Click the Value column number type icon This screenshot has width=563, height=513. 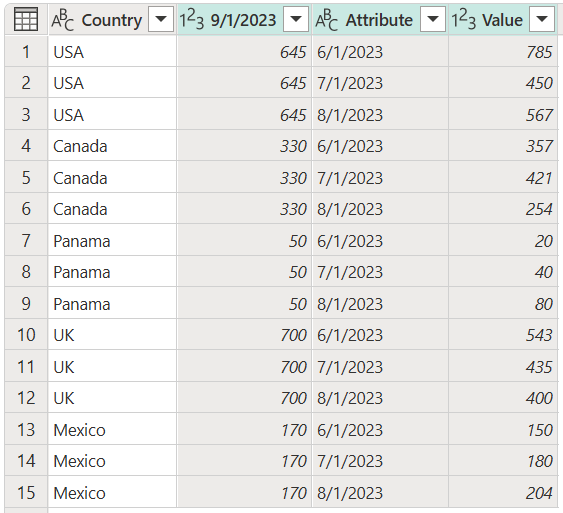pos(464,20)
